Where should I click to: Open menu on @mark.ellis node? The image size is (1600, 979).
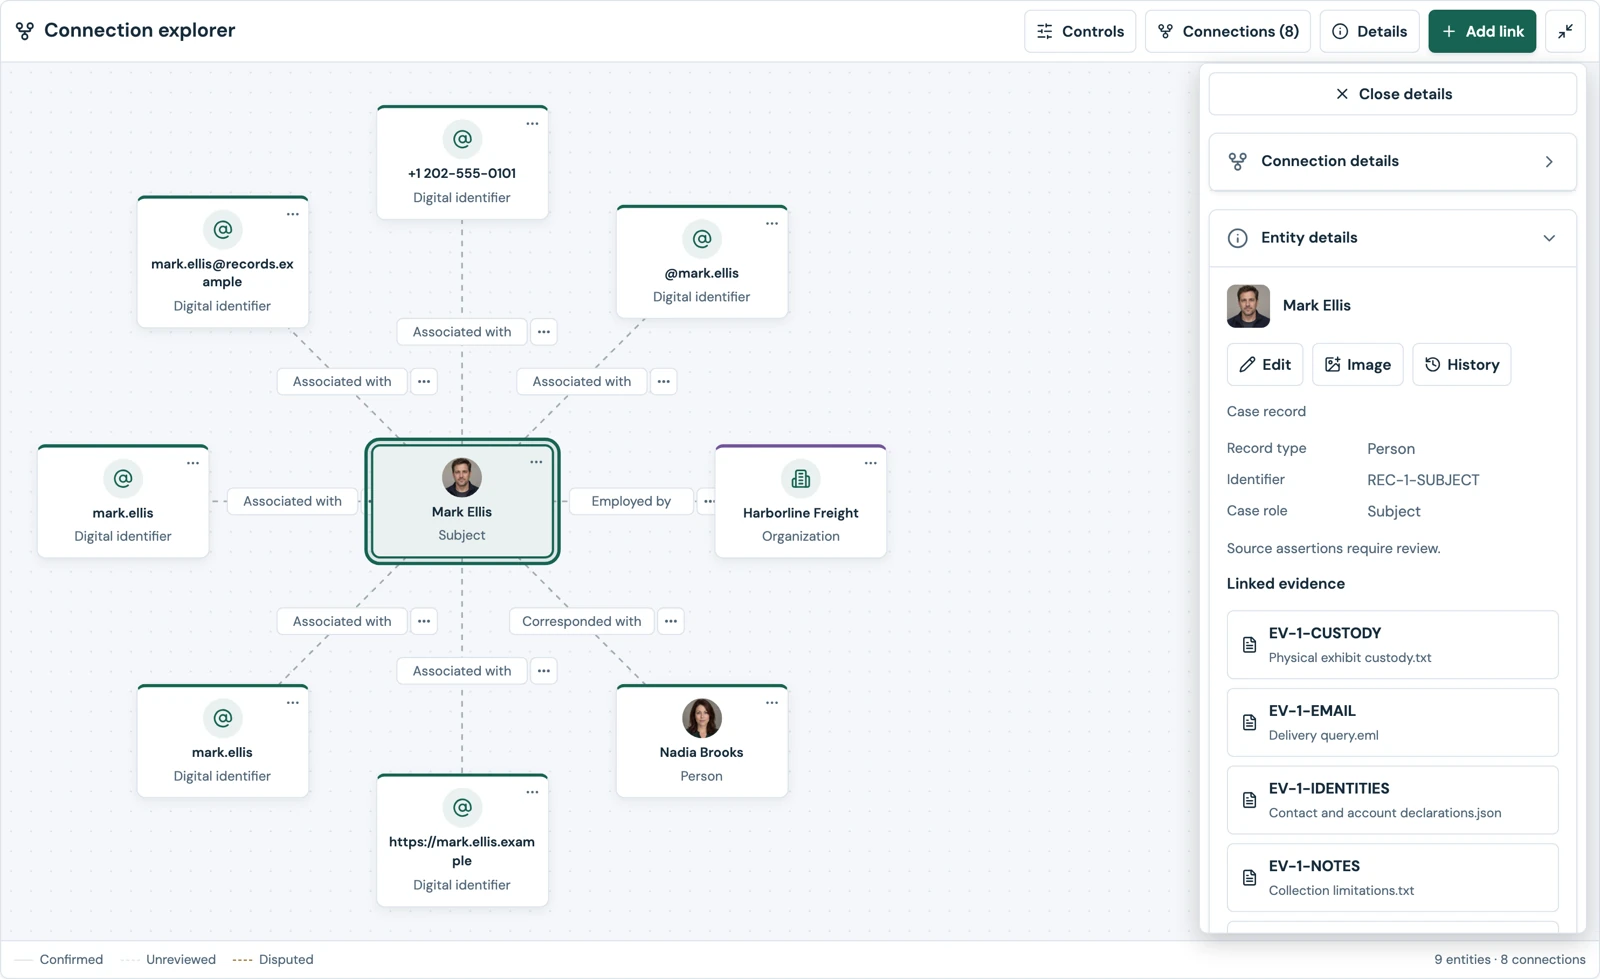click(x=772, y=224)
